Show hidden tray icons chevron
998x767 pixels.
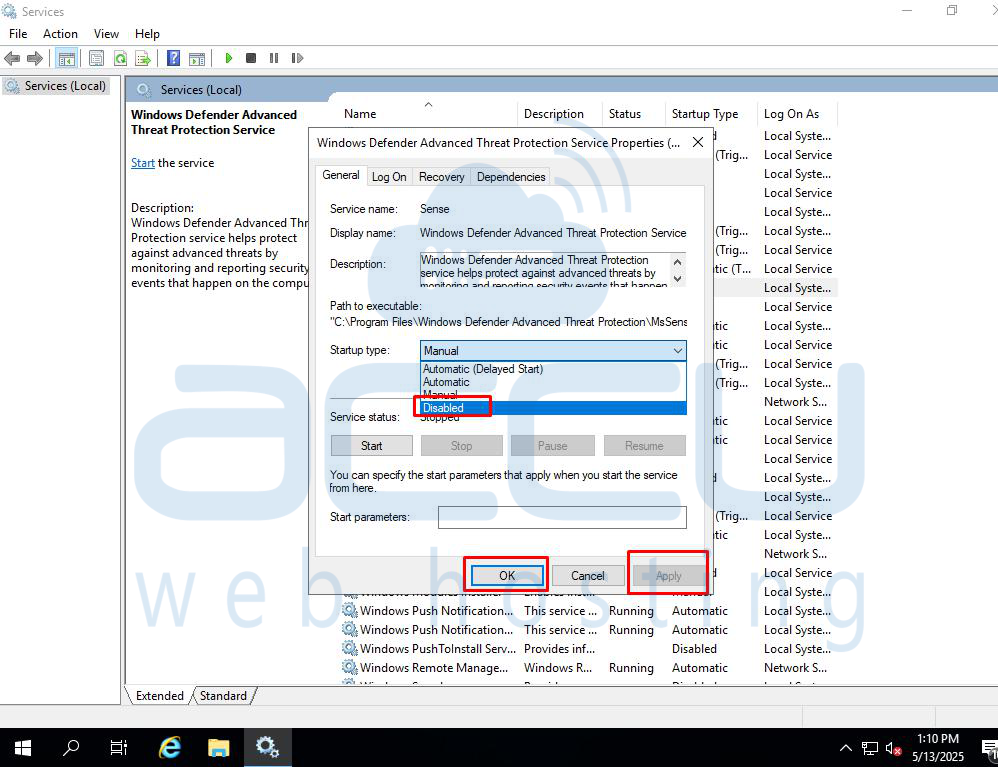click(845, 748)
